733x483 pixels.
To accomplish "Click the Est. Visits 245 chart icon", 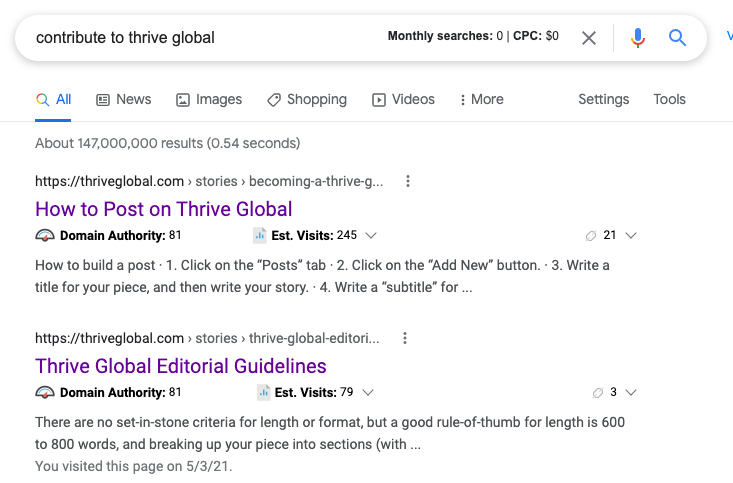I will (259, 235).
